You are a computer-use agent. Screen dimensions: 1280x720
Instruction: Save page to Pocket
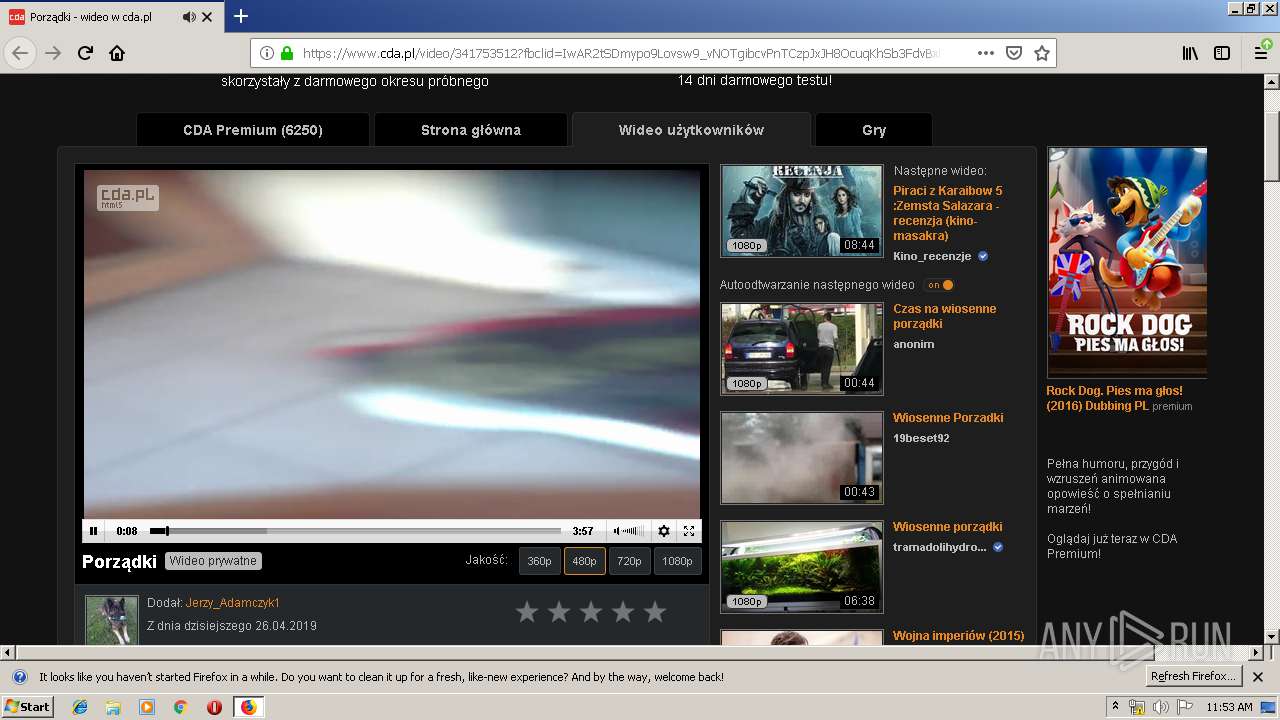pyautogui.click(x=1013, y=53)
